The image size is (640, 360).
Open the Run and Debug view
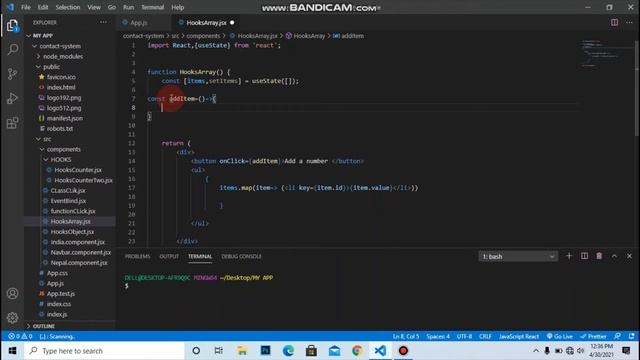pos(12,98)
